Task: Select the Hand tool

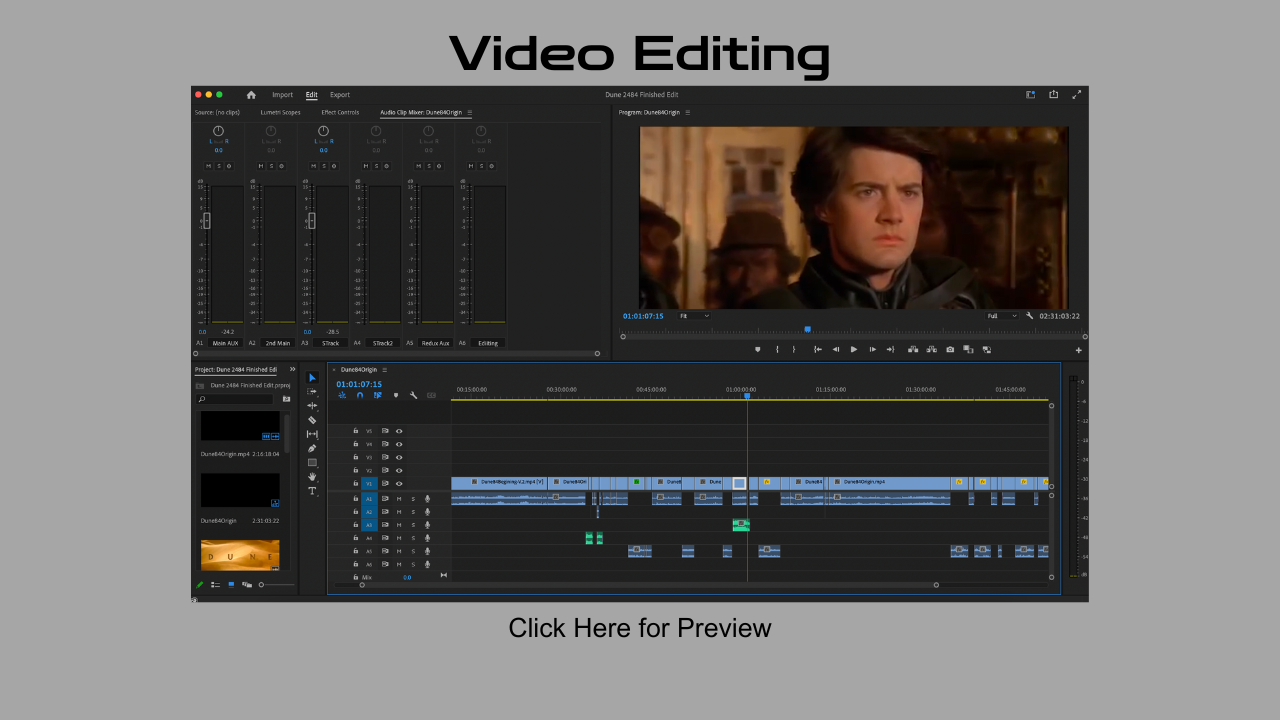Action: 312,476
